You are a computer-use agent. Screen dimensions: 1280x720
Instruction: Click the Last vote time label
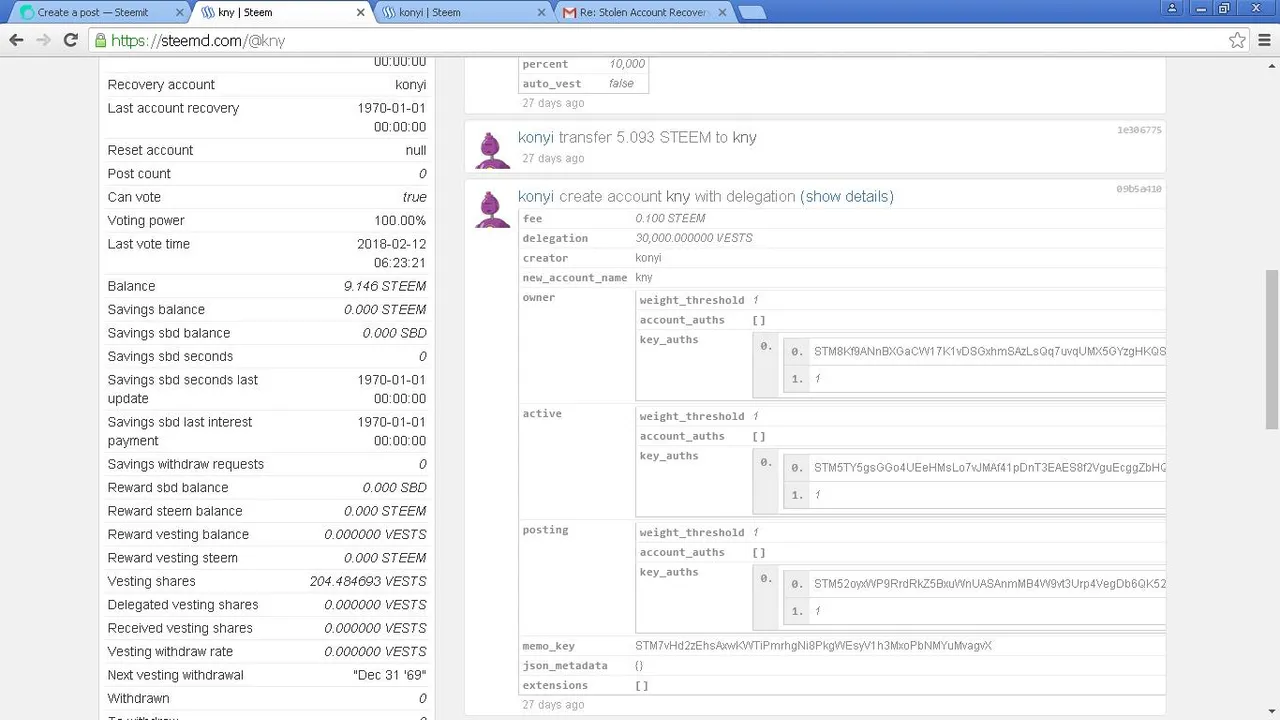tap(149, 244)
